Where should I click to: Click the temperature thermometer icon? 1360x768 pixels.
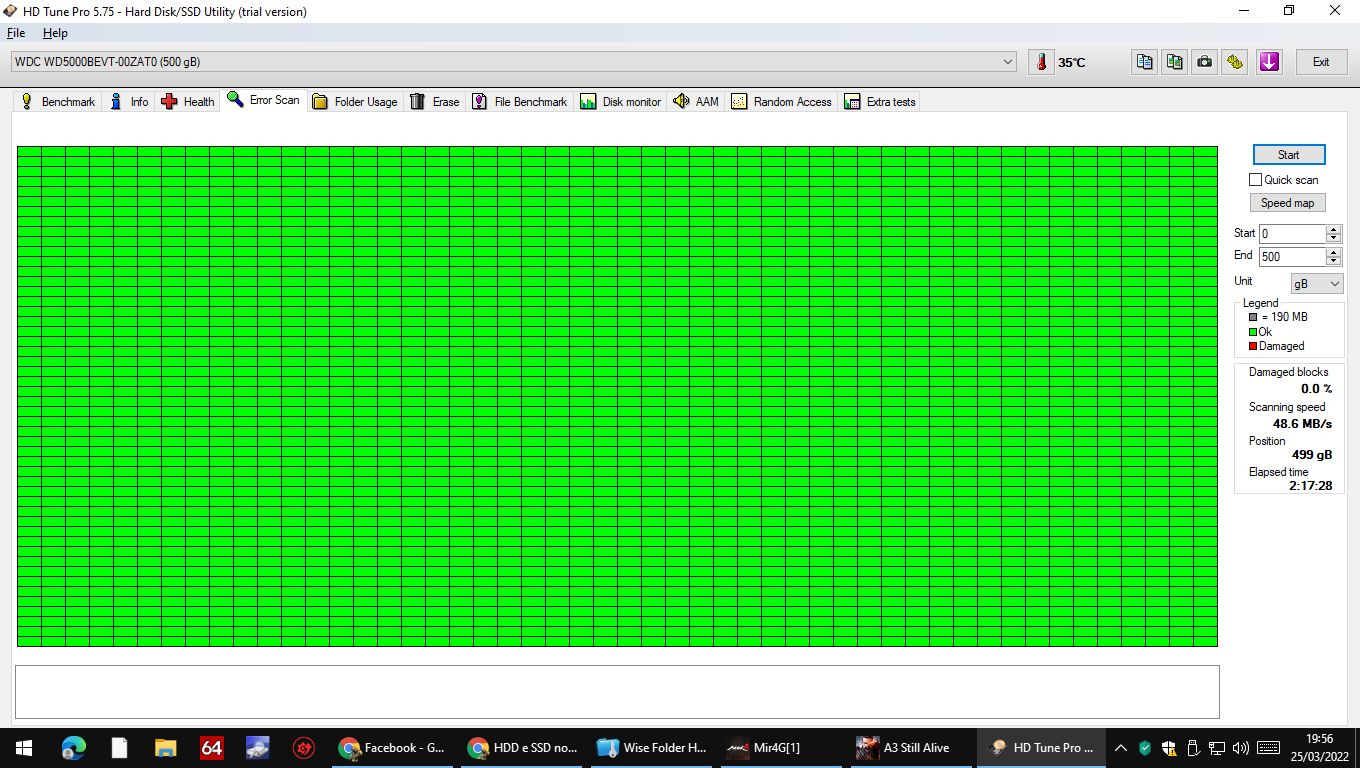[x=1041, y=62]
